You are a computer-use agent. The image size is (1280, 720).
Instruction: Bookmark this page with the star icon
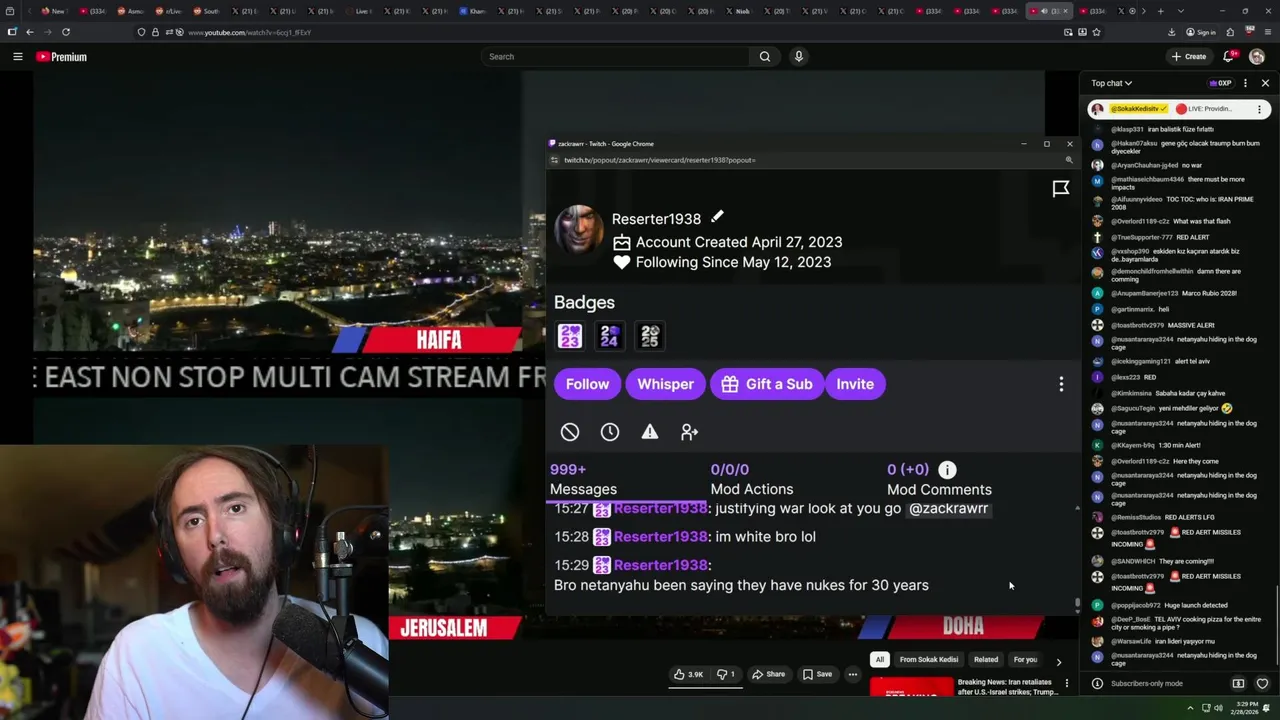[1097, 32]
